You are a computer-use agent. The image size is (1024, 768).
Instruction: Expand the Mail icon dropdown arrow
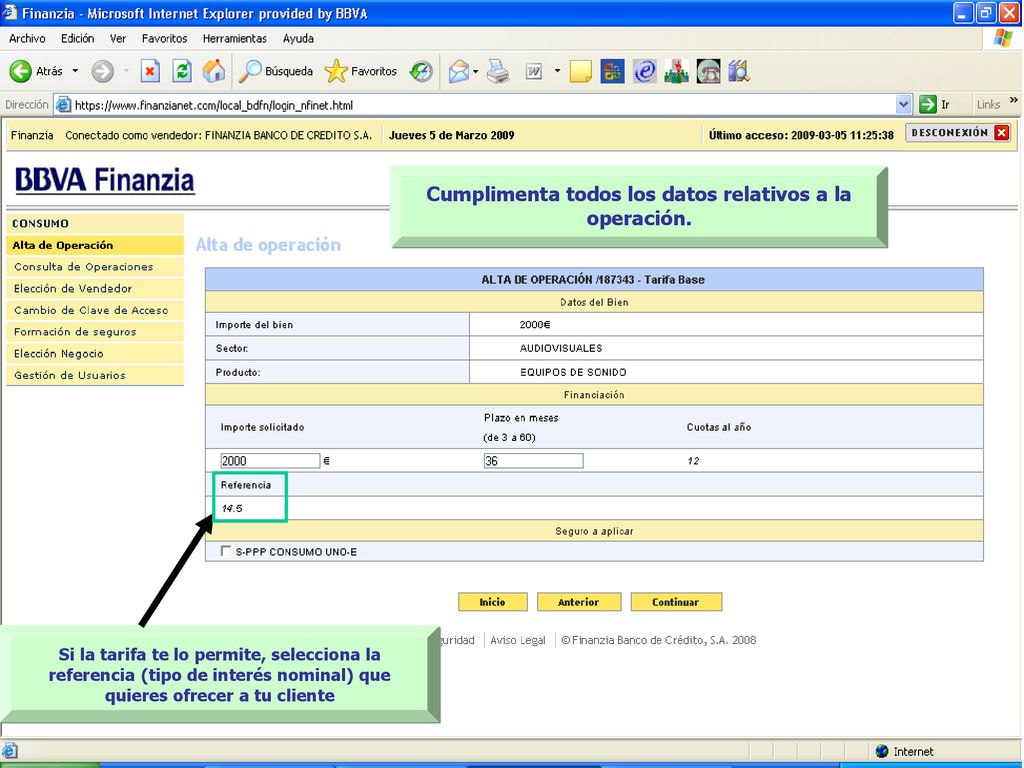point(476,71)
